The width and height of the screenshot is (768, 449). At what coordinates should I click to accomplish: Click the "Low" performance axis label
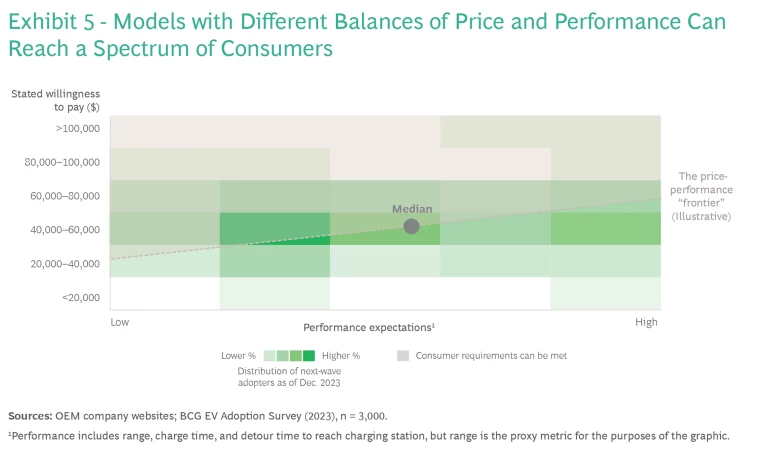pos(119,323)
